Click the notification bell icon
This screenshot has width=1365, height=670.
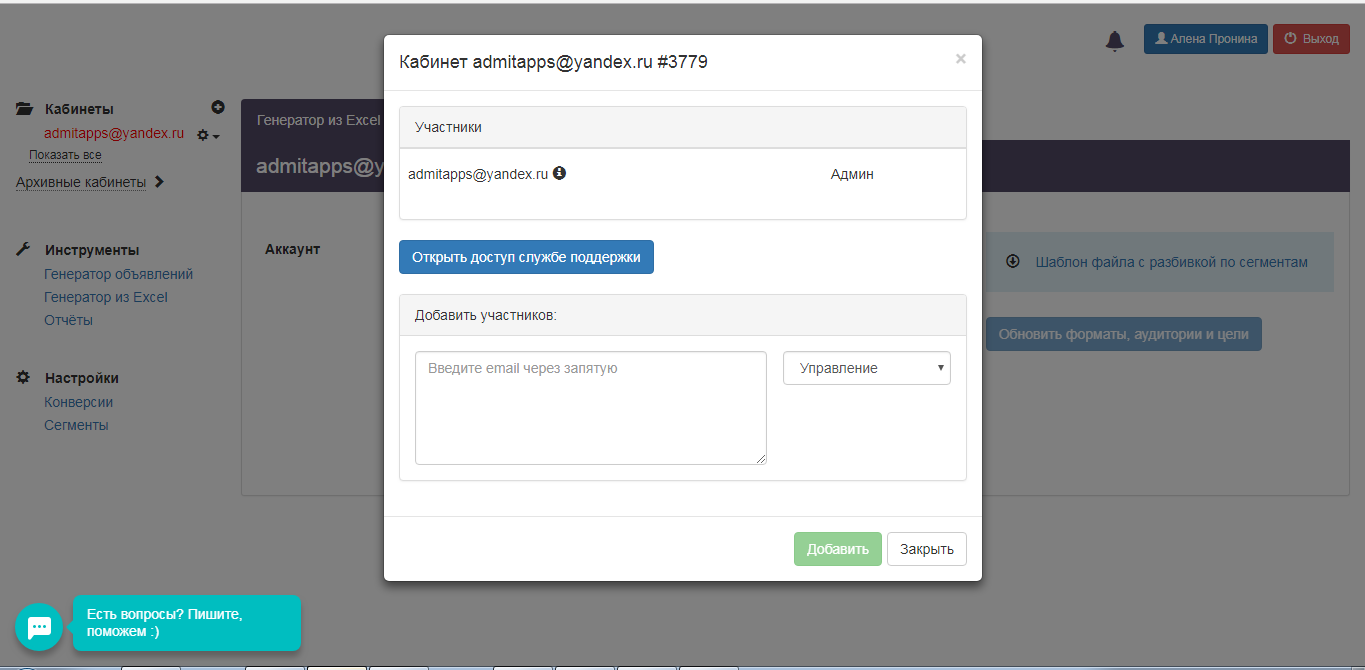1114,40
